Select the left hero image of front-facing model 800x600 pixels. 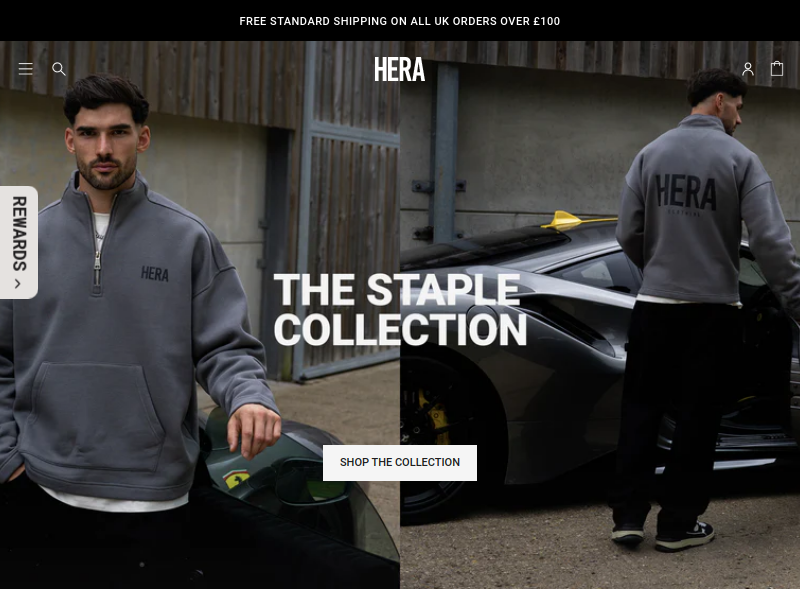tap(199, 315)
